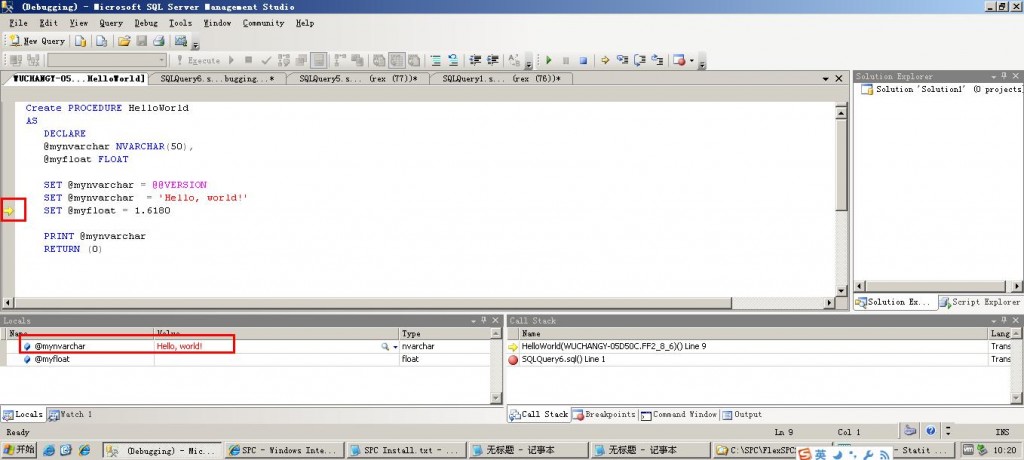This screenshot has width=1024, height=460.
Task: Open the Debug menu
Action: (x=146, y=23)
